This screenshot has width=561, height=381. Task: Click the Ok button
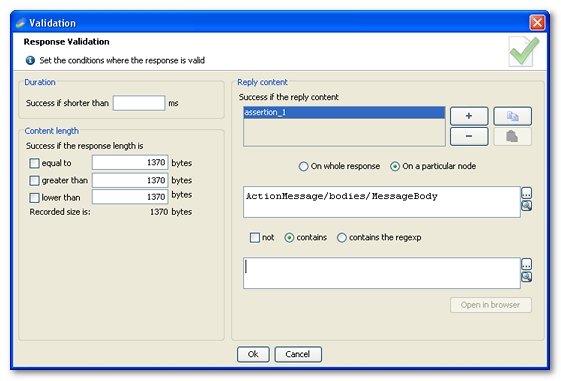pyautogui.click(x=253, y=354)
